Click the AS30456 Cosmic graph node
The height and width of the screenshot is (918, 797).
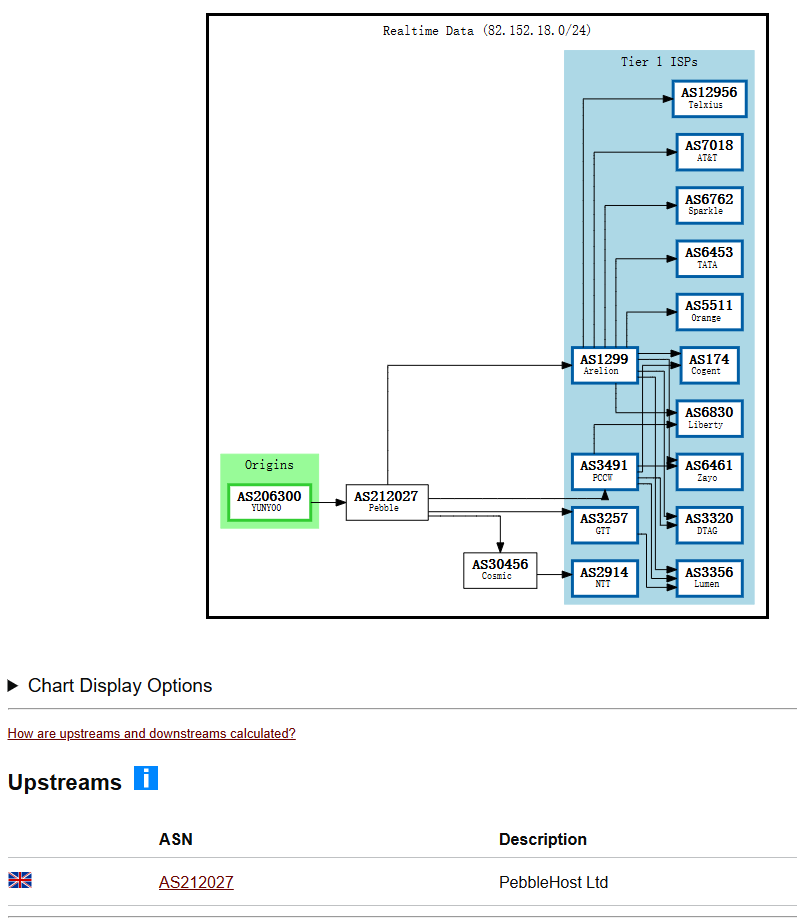pyautogui.click(x=500, y=571)
